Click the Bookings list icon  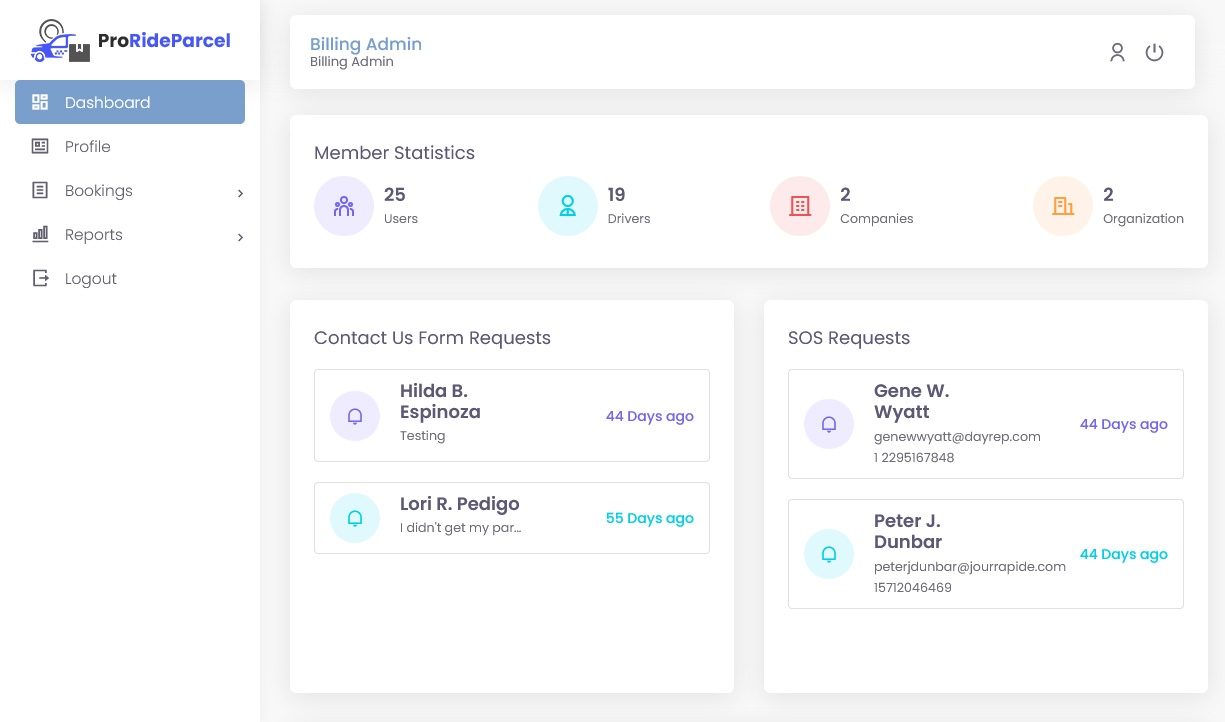(40, 190)
